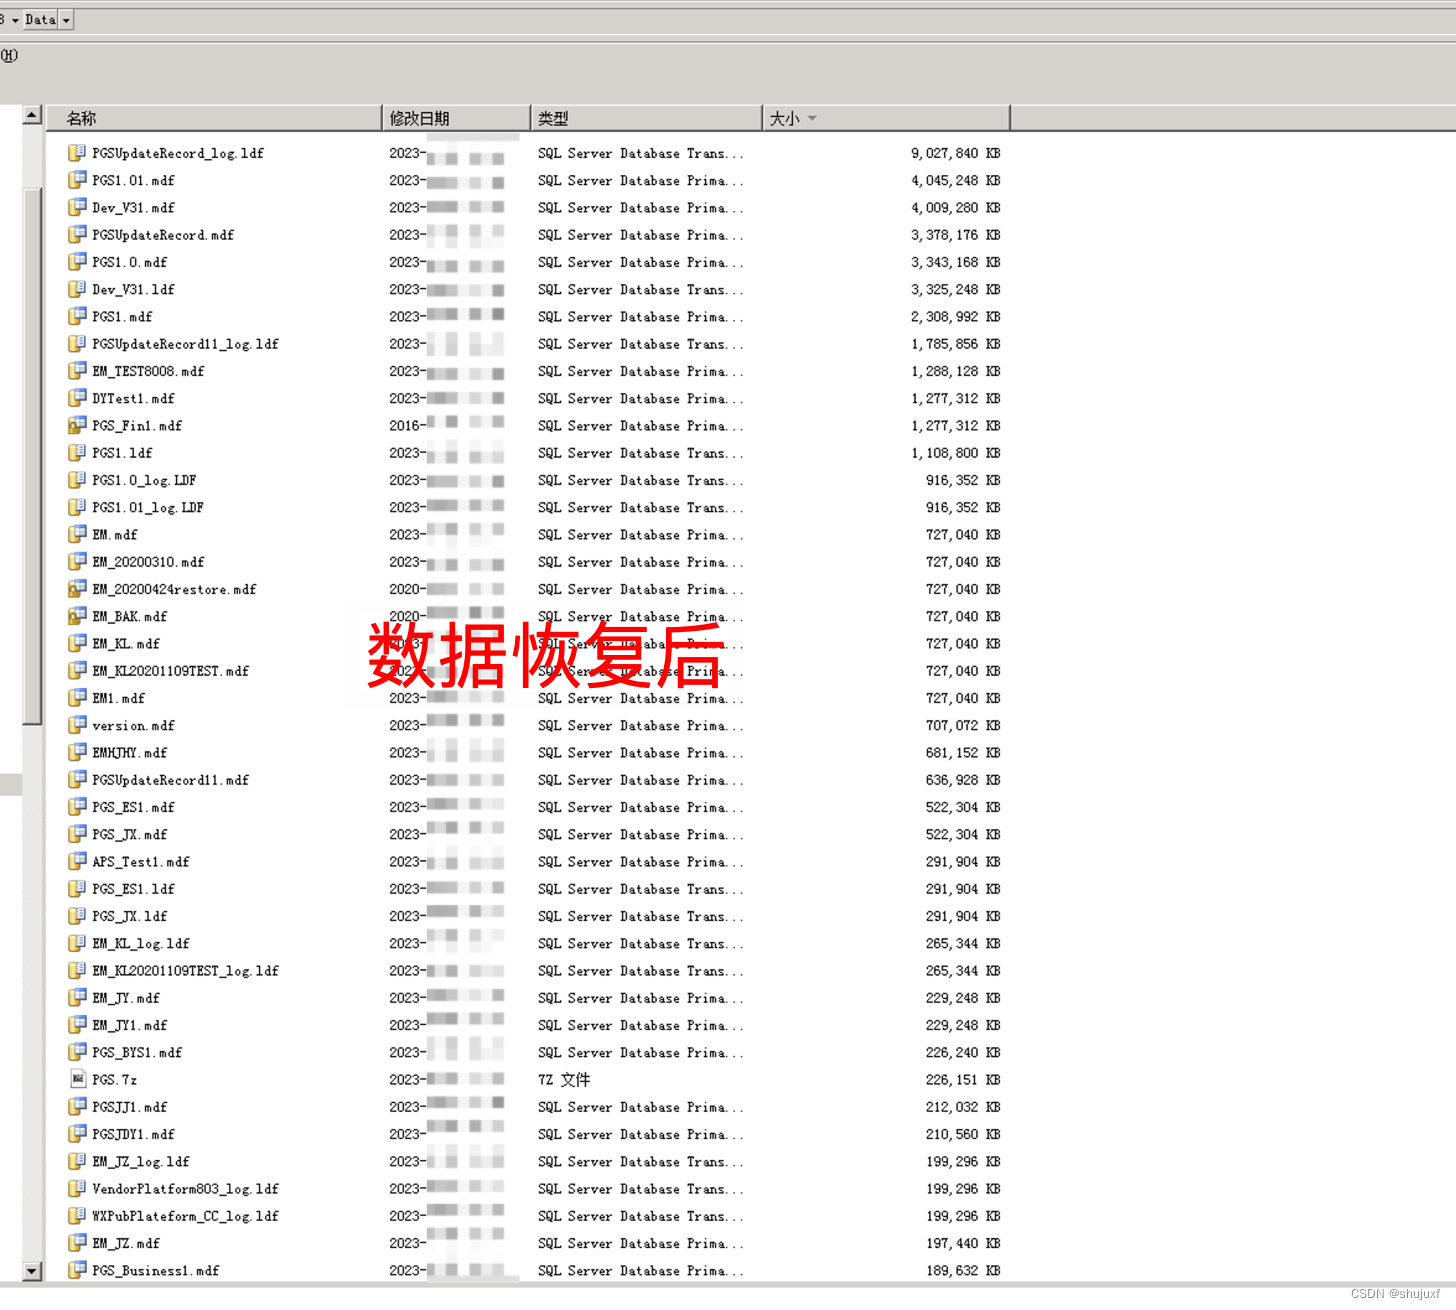Select file EM_JY1.mdf
The width and height of the screenshot is (1456, 1310).
130,1025
